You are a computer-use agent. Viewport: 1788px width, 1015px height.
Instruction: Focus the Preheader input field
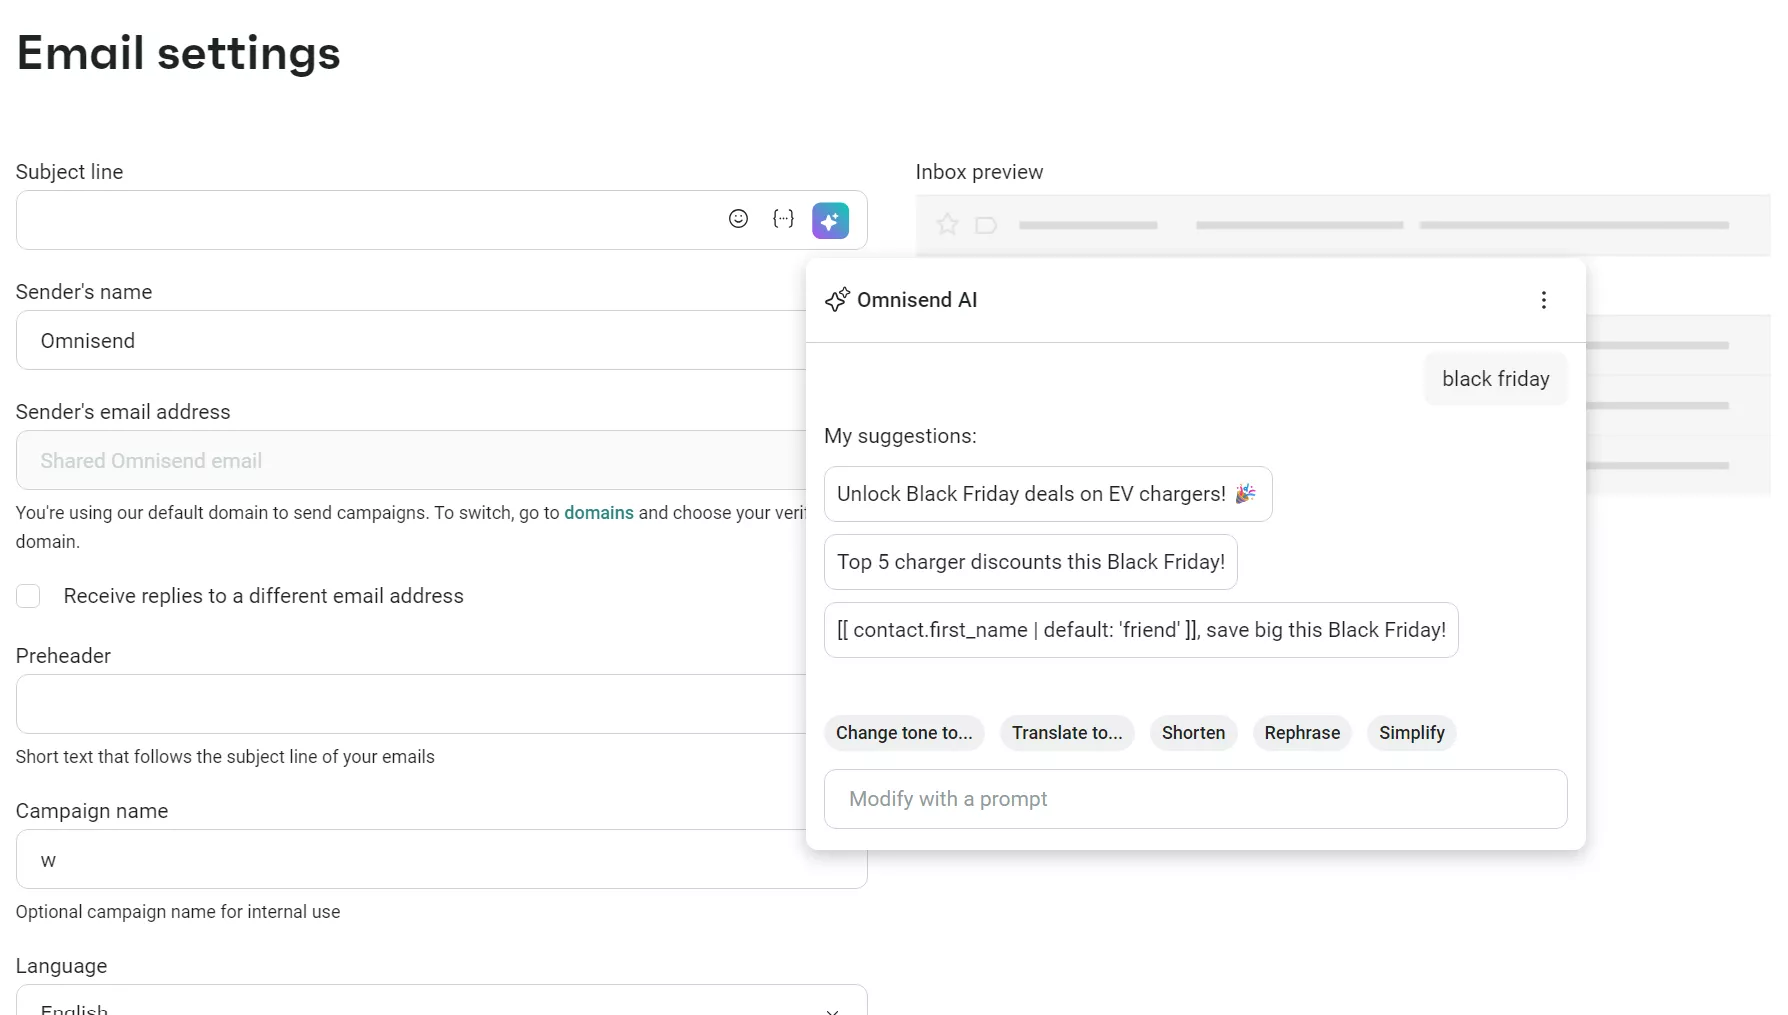click(411, 704)
